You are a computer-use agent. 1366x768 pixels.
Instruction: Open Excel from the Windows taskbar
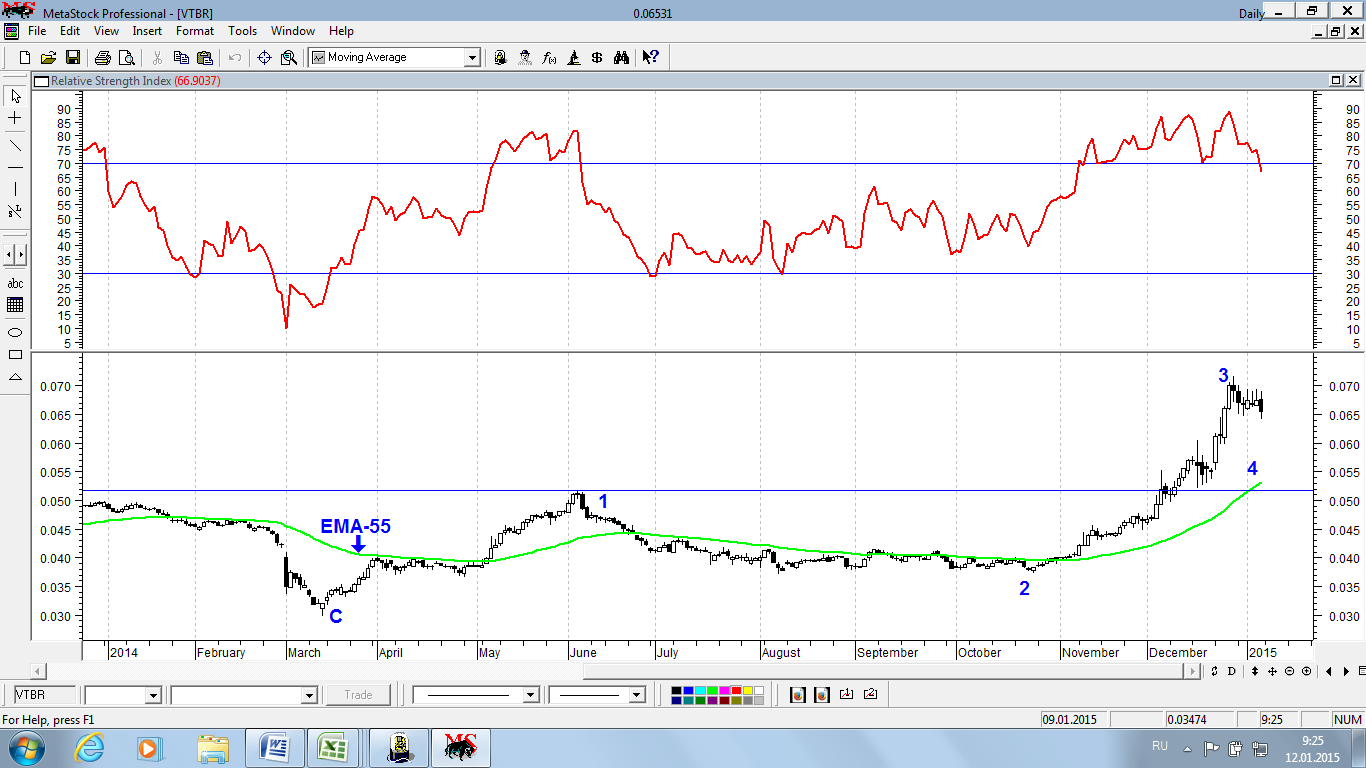point(332,747)
